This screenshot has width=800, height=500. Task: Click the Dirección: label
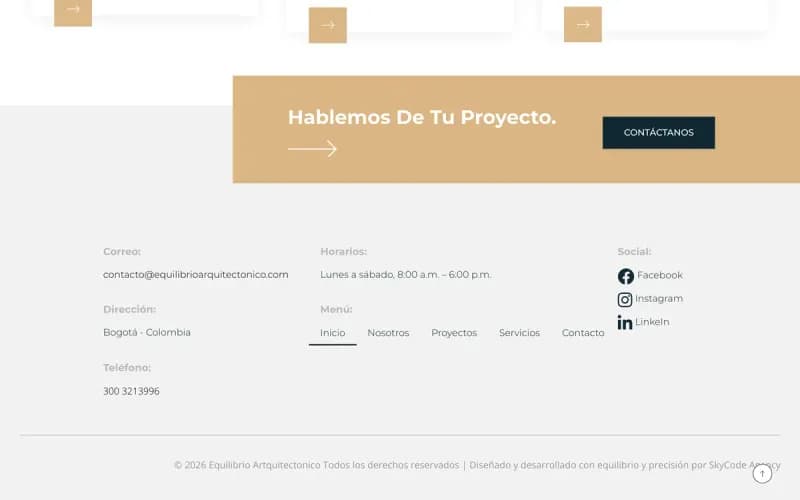click(x=130, y=309)
